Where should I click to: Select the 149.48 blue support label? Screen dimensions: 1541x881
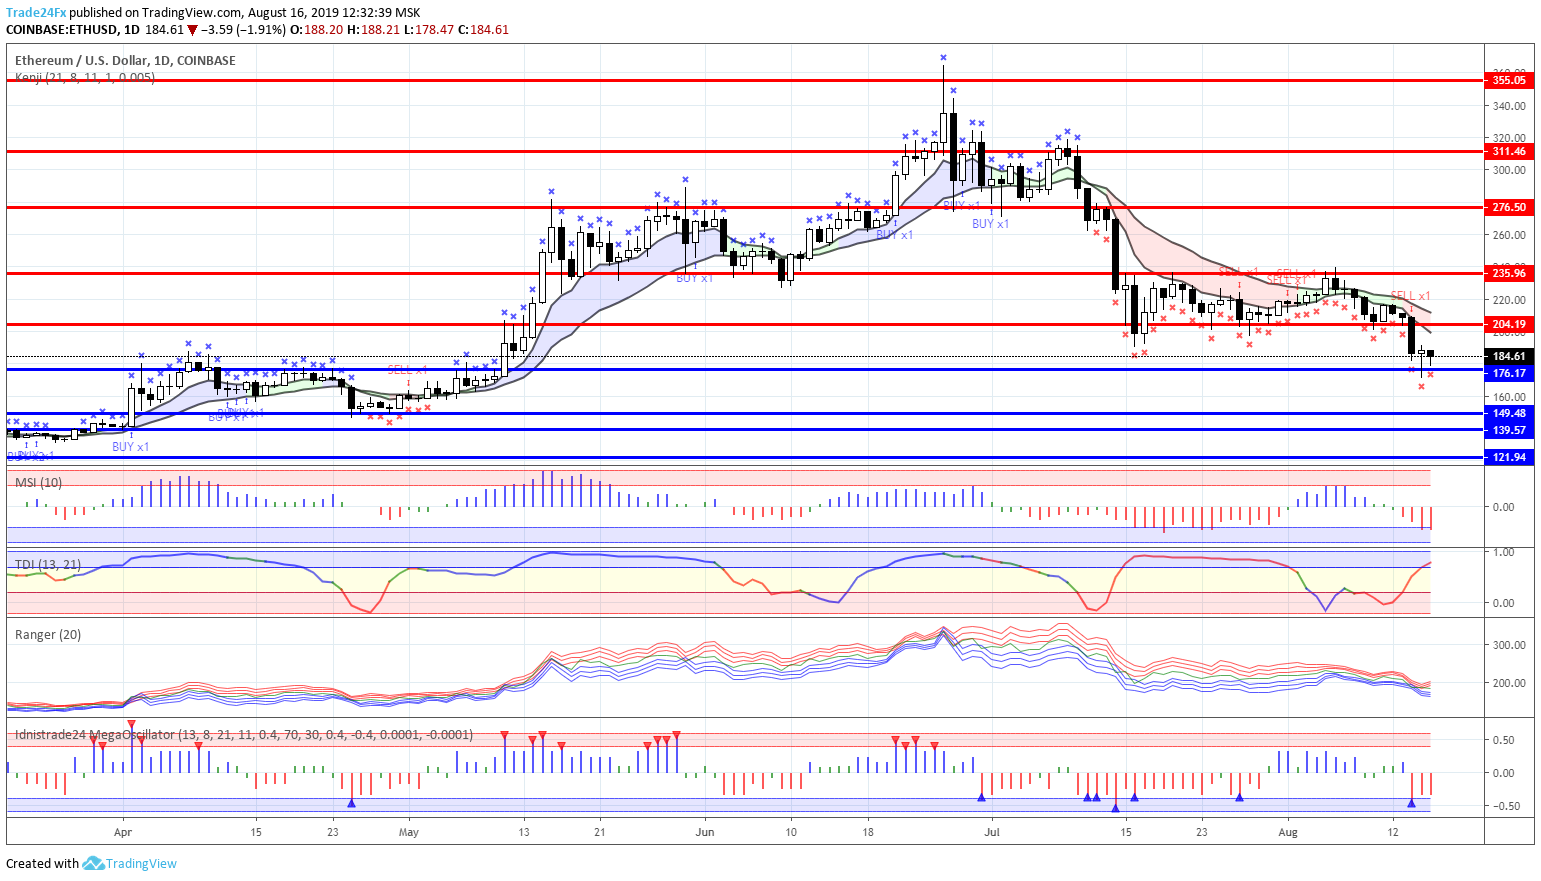click(x=1509, y=413)
